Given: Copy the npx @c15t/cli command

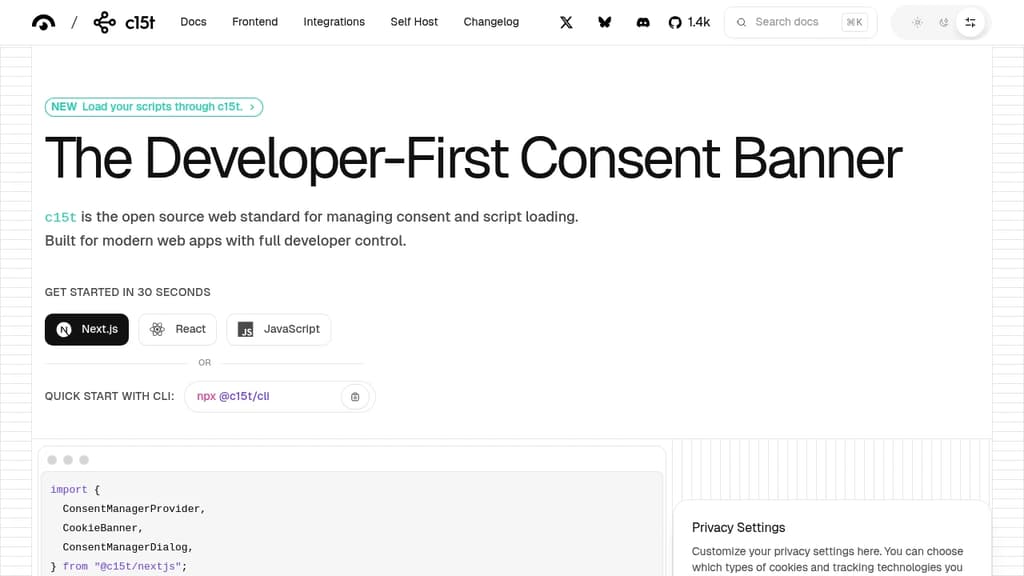Looking at the screenshot, I should (x=355, y=396).
